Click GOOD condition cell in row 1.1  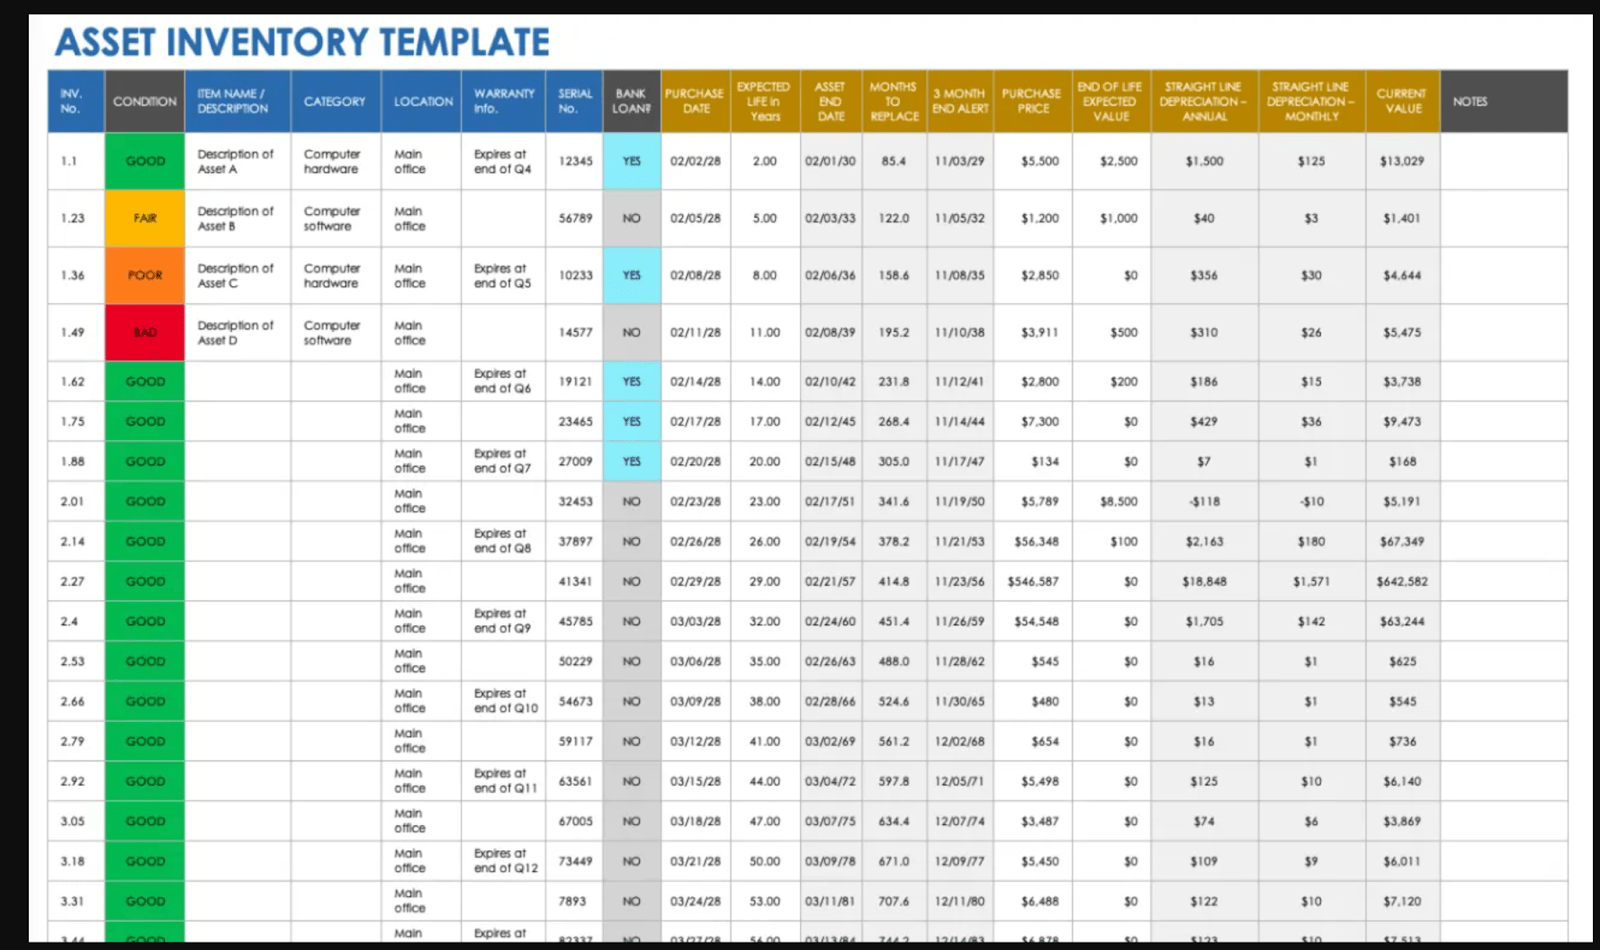pyautogui.click(x=145, y=161)
